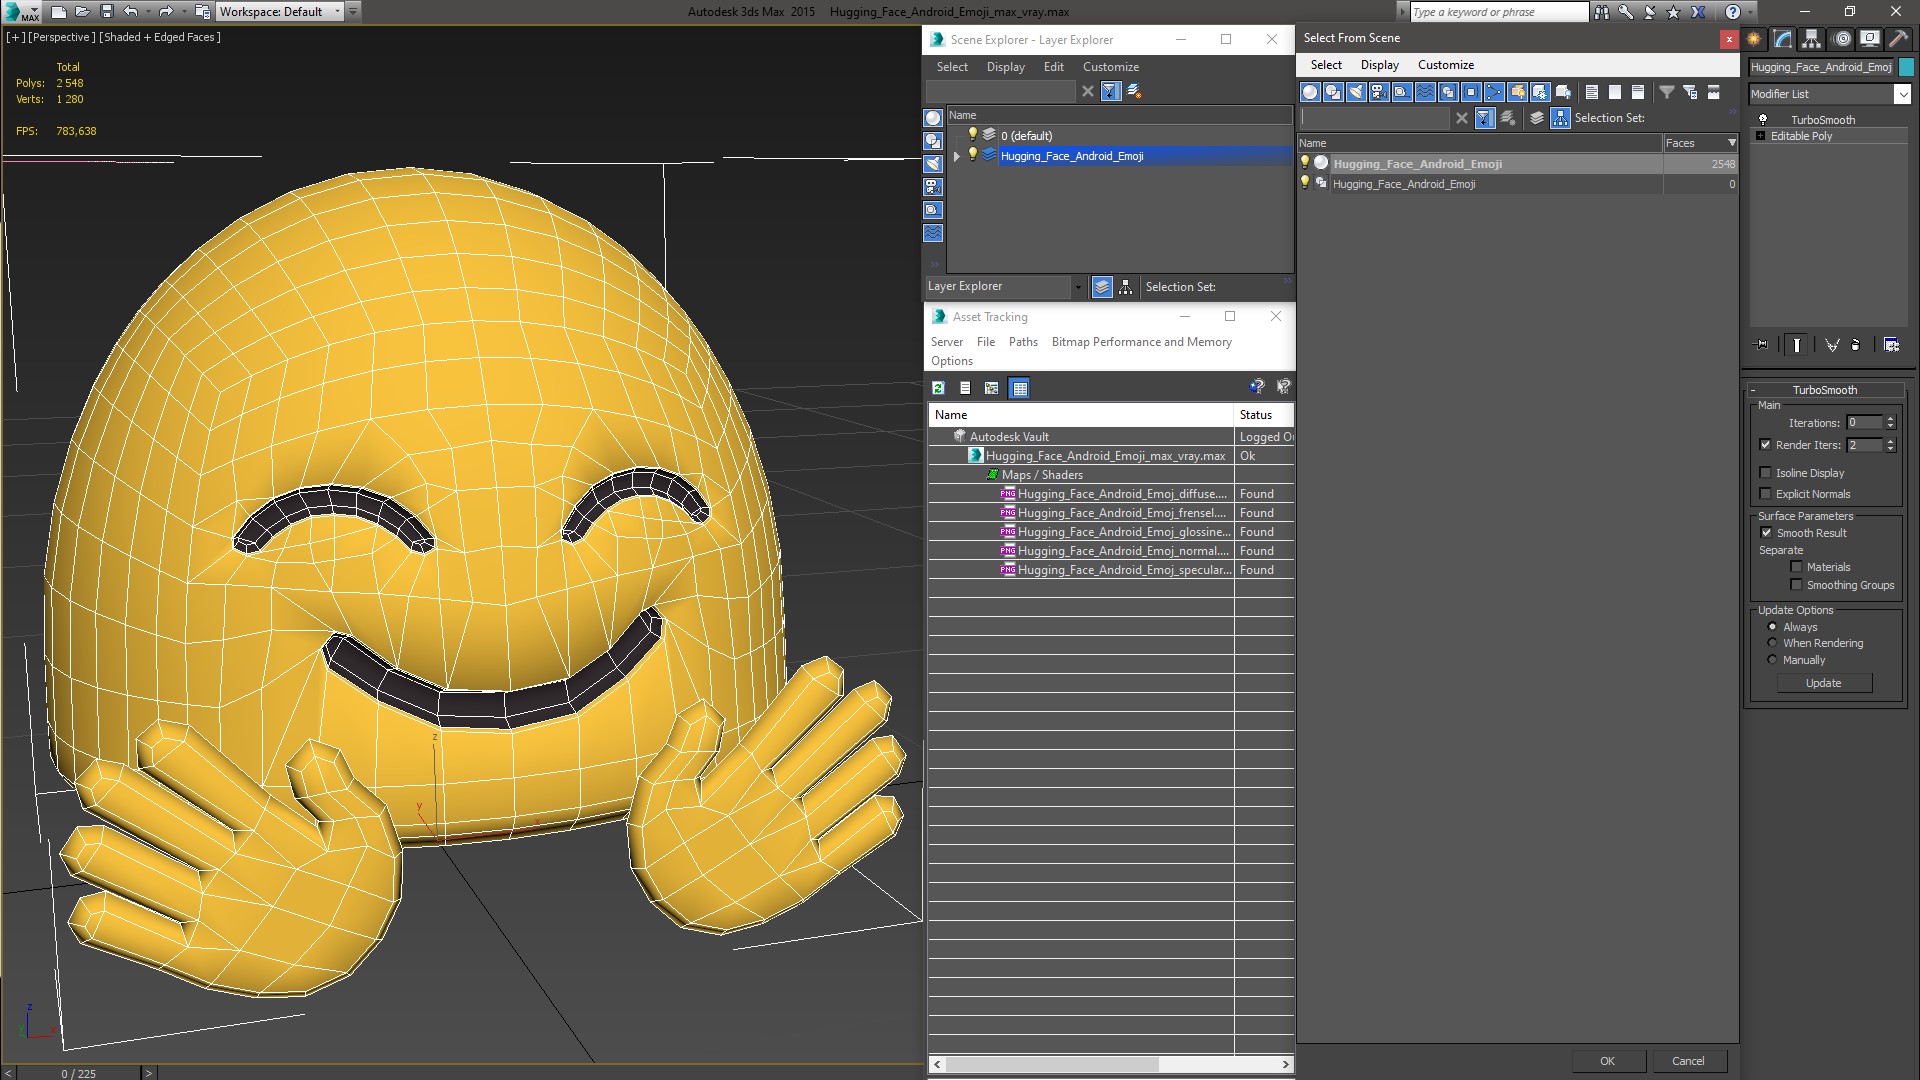The height and width of the screenshot is (1080, 1920).
Task: Click the object color swatch next to name
Action: tap(1906, 67)
